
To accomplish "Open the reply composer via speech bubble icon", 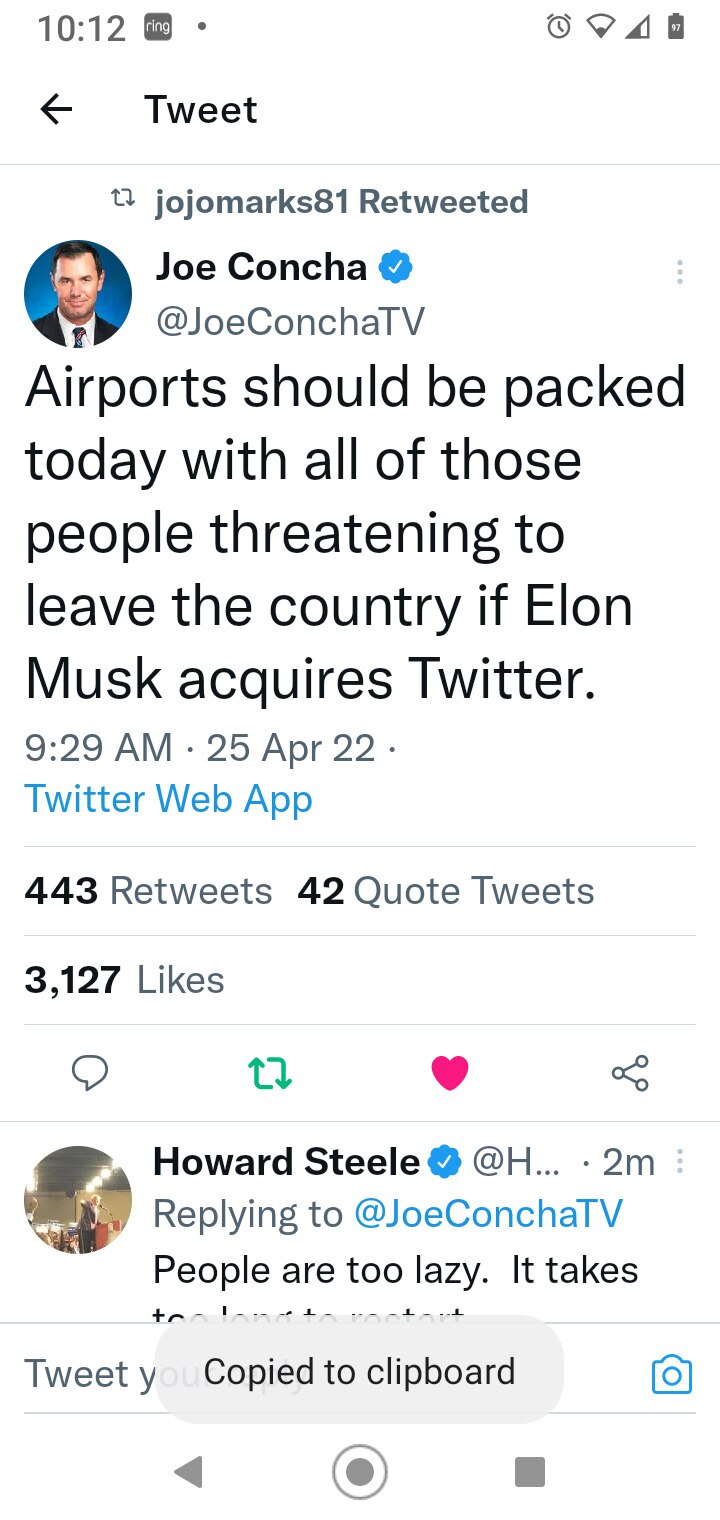I will click(90, 1072).
